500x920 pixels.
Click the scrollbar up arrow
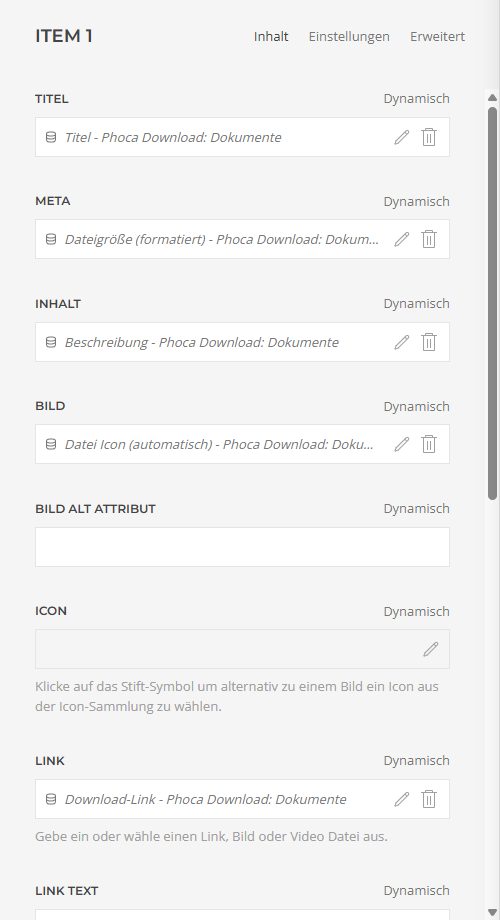pos(492,97)
